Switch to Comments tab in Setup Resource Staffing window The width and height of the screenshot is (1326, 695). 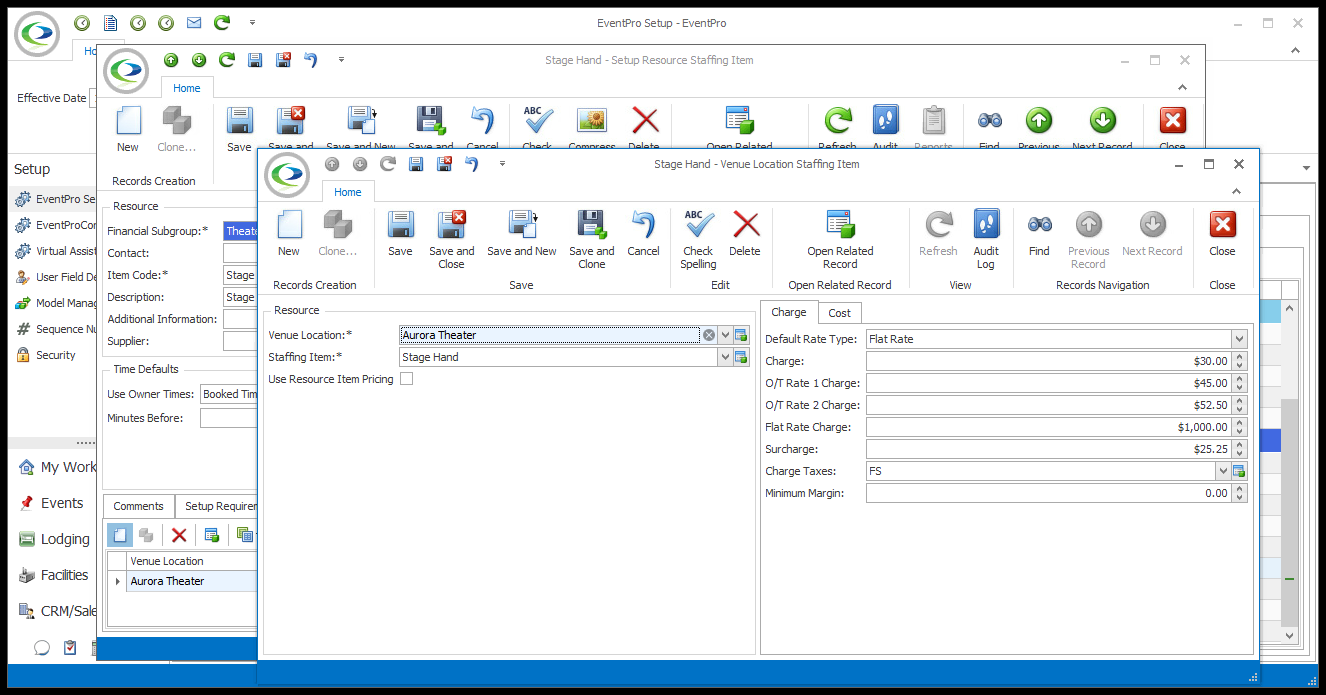(138, 506)
